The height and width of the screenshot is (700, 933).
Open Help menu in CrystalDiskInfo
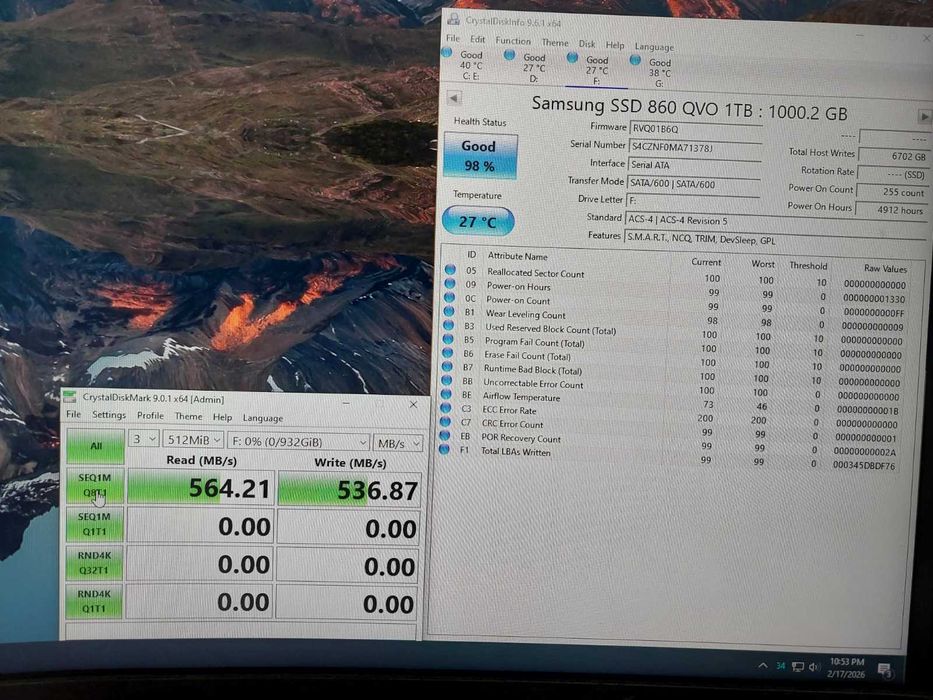click(x=615, y=45)
